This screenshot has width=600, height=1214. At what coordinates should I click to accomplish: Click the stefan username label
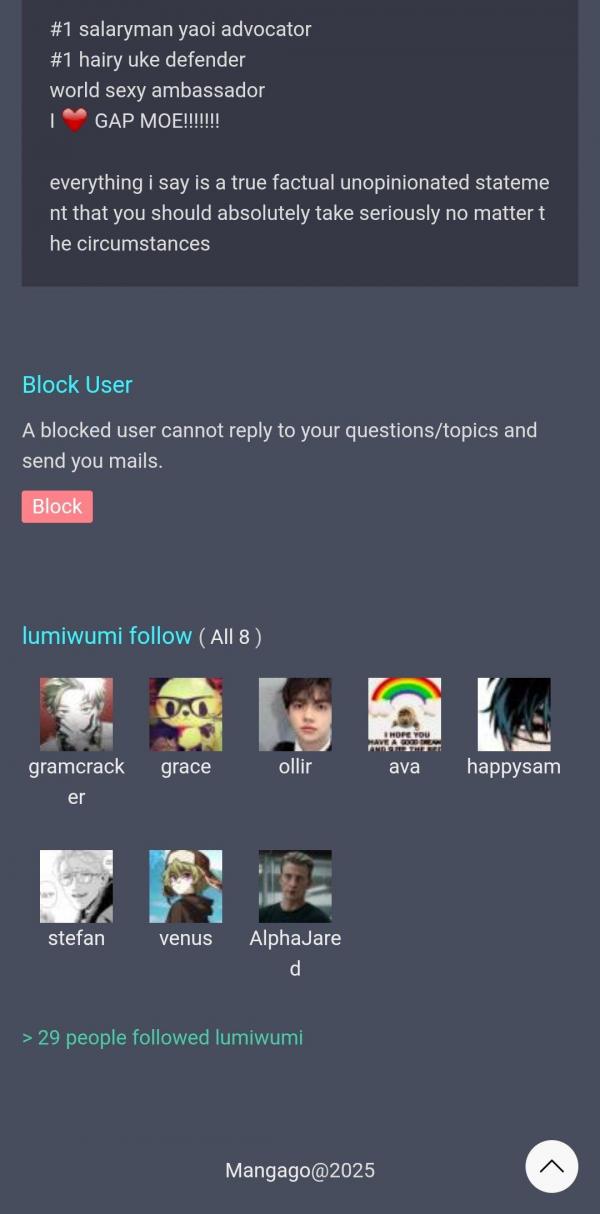76,938
